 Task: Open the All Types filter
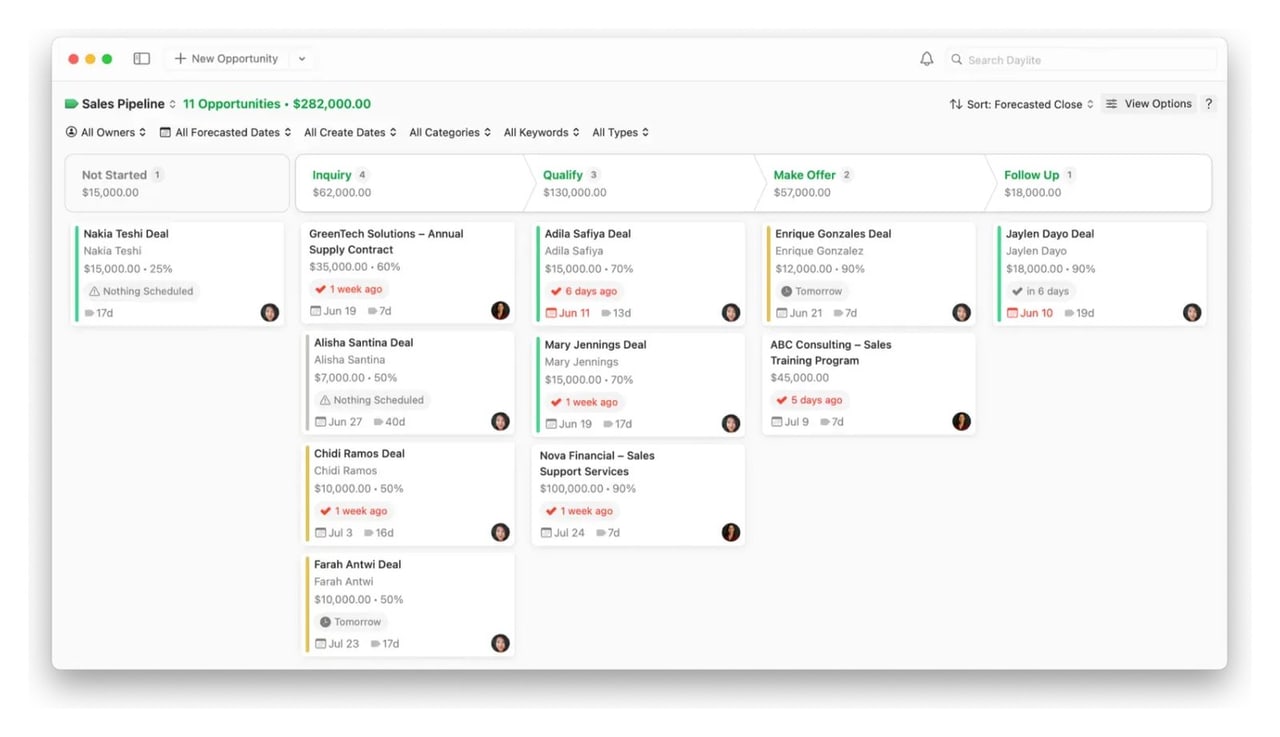[x=621, y=132]
